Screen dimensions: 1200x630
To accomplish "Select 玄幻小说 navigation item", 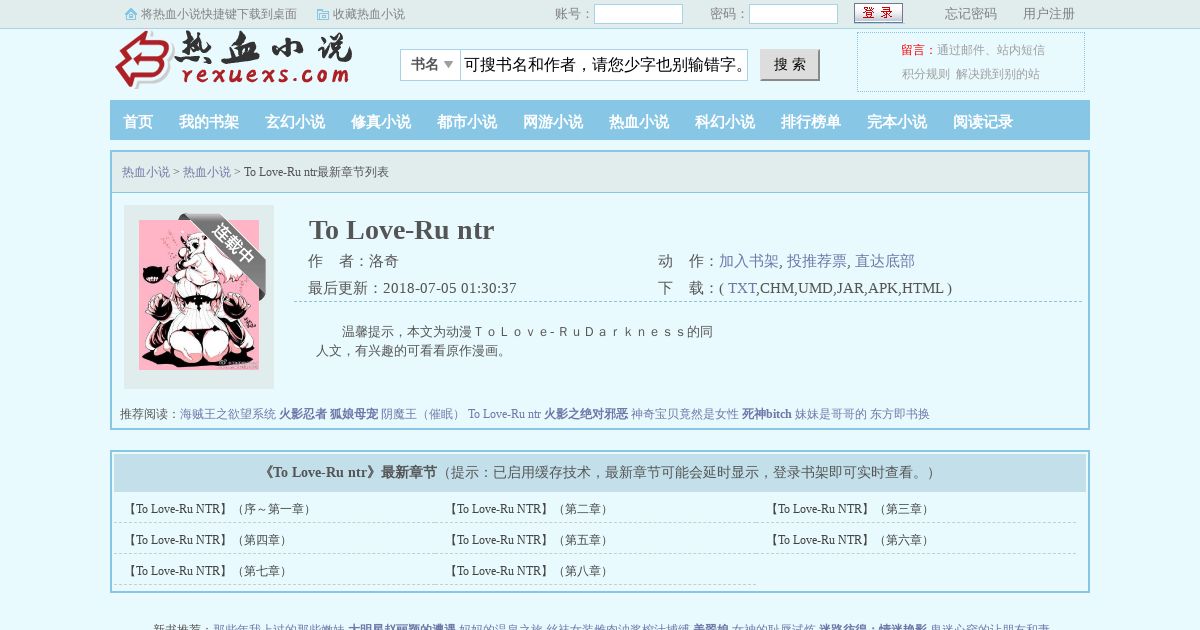I will click(295, 122).
